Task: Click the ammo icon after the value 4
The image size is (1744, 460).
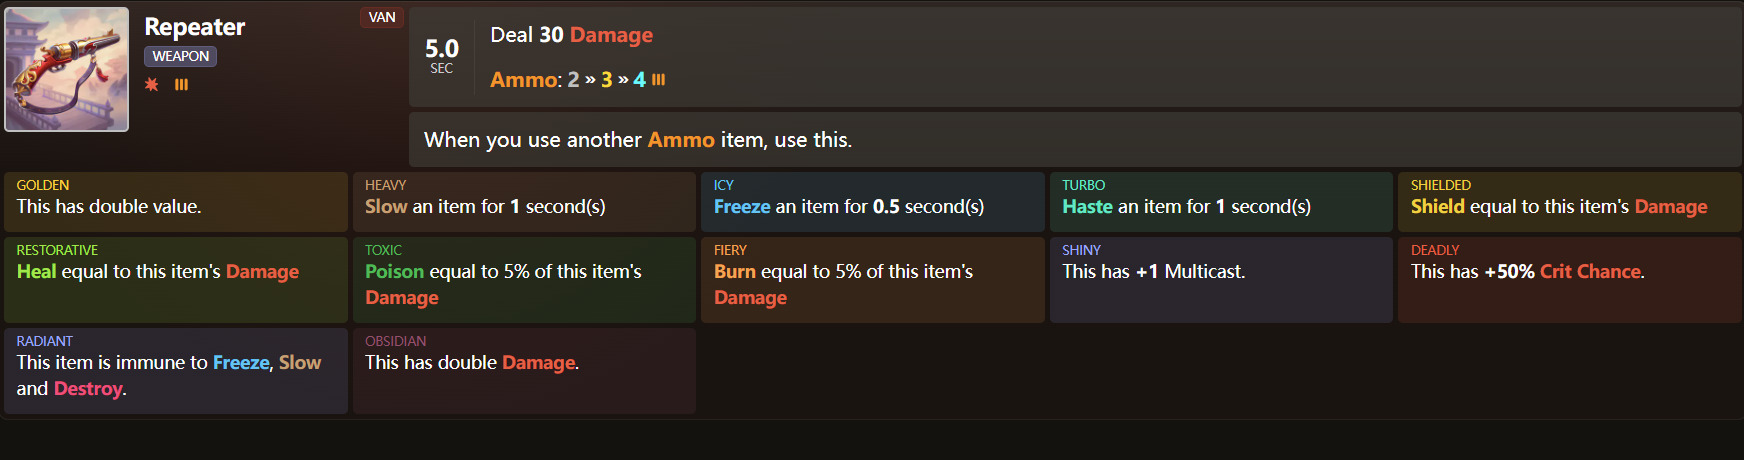Action: pyautogui.click(x=658, y=80)
